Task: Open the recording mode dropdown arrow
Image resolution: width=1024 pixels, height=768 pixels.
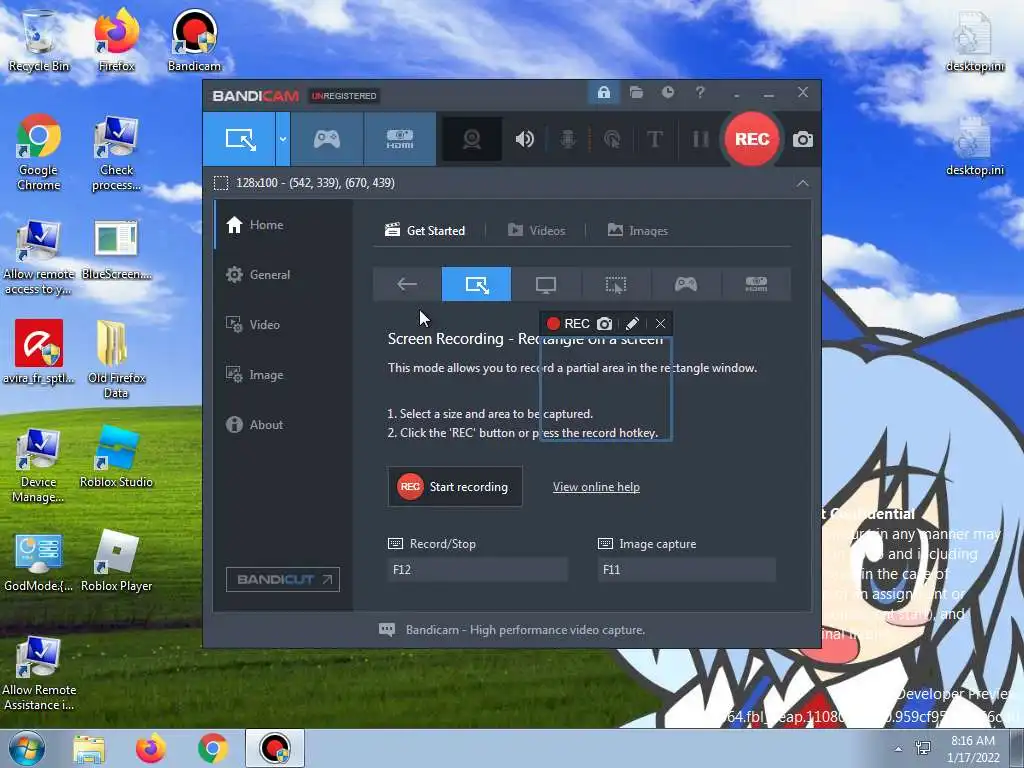Action: tap(283, 139)
